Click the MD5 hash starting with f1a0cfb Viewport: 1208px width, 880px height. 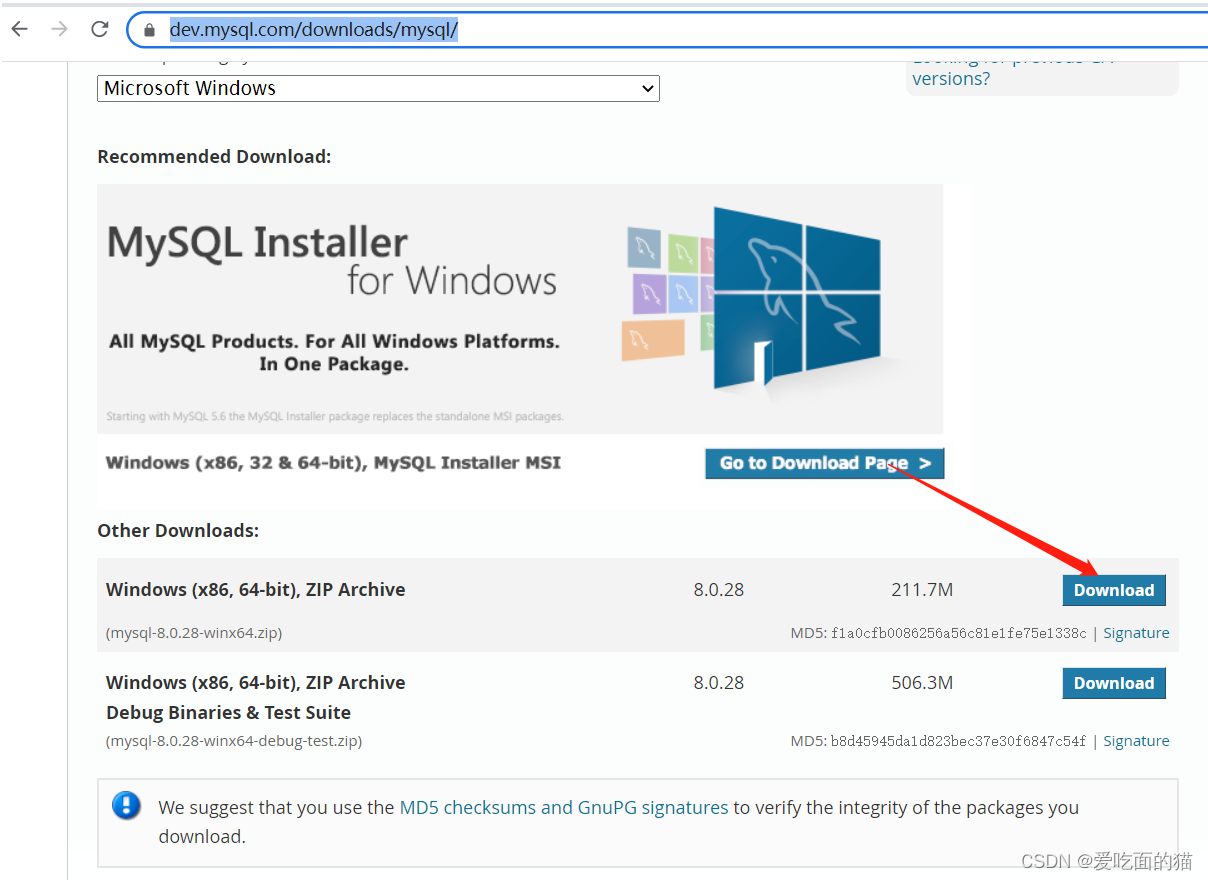(959, 633)
